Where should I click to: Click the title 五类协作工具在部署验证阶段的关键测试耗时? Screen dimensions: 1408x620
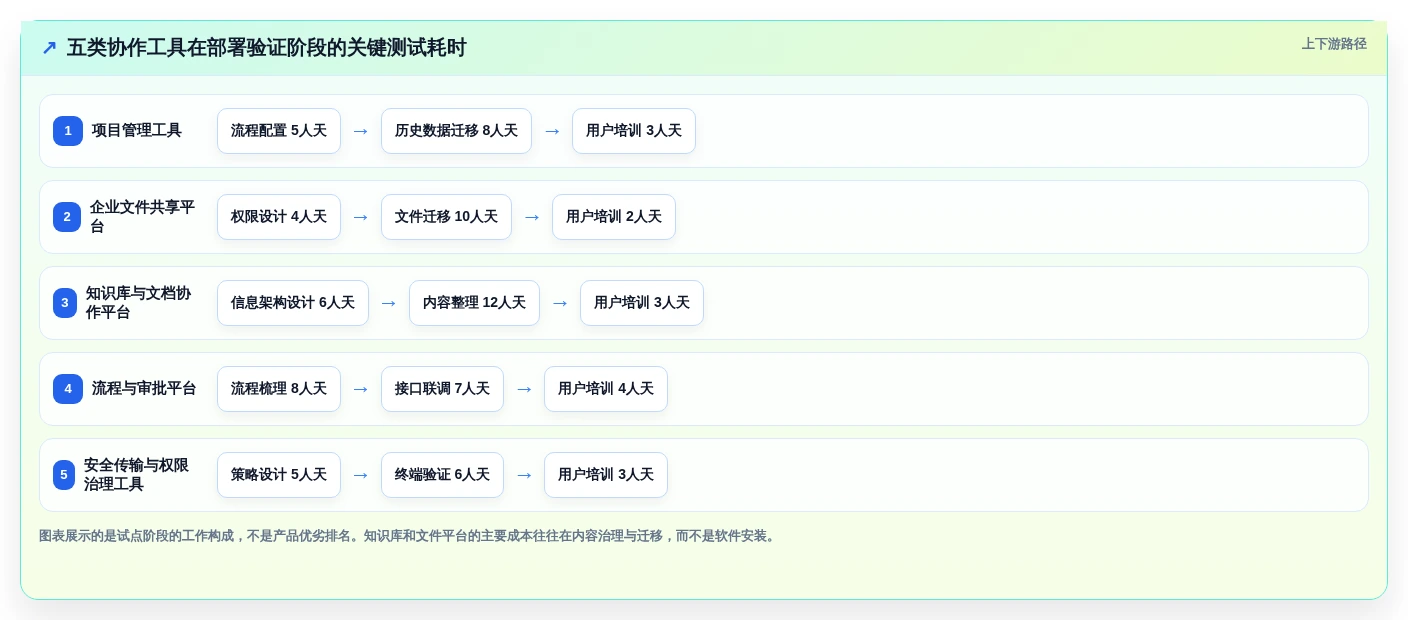click(x=266, y=48)
